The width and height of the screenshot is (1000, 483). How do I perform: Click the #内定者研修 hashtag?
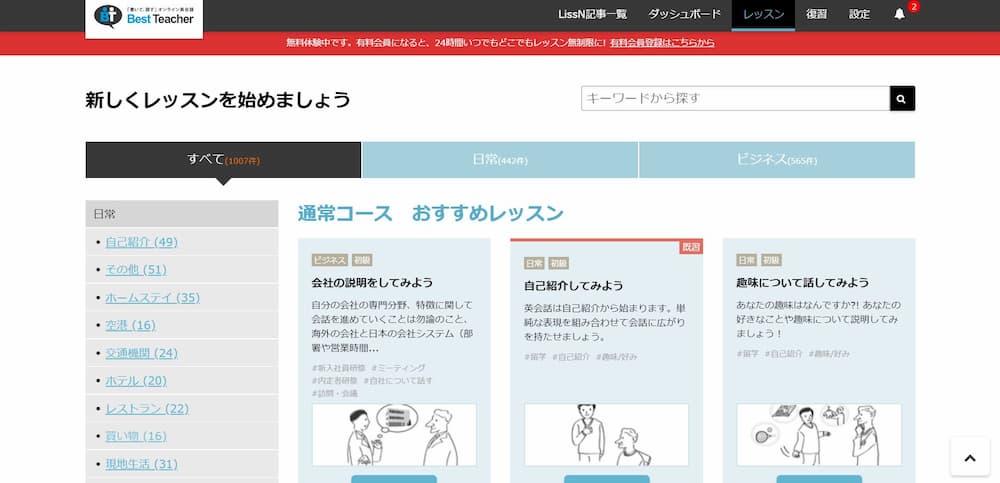click(x=335, y=380)
